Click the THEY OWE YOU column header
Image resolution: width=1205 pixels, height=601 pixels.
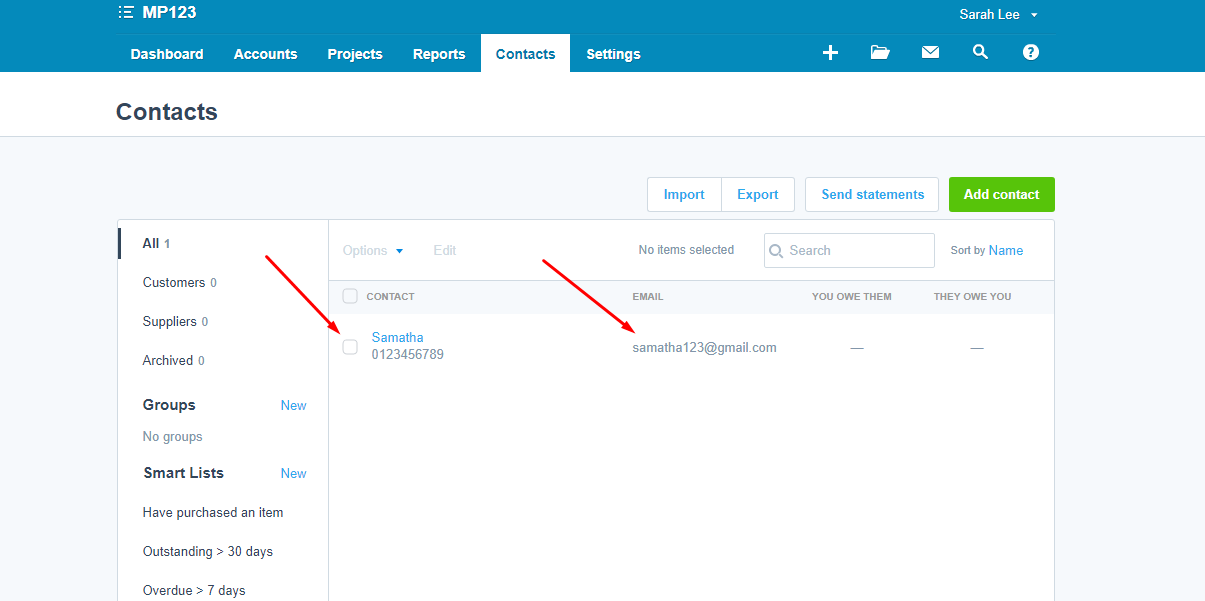973,296
